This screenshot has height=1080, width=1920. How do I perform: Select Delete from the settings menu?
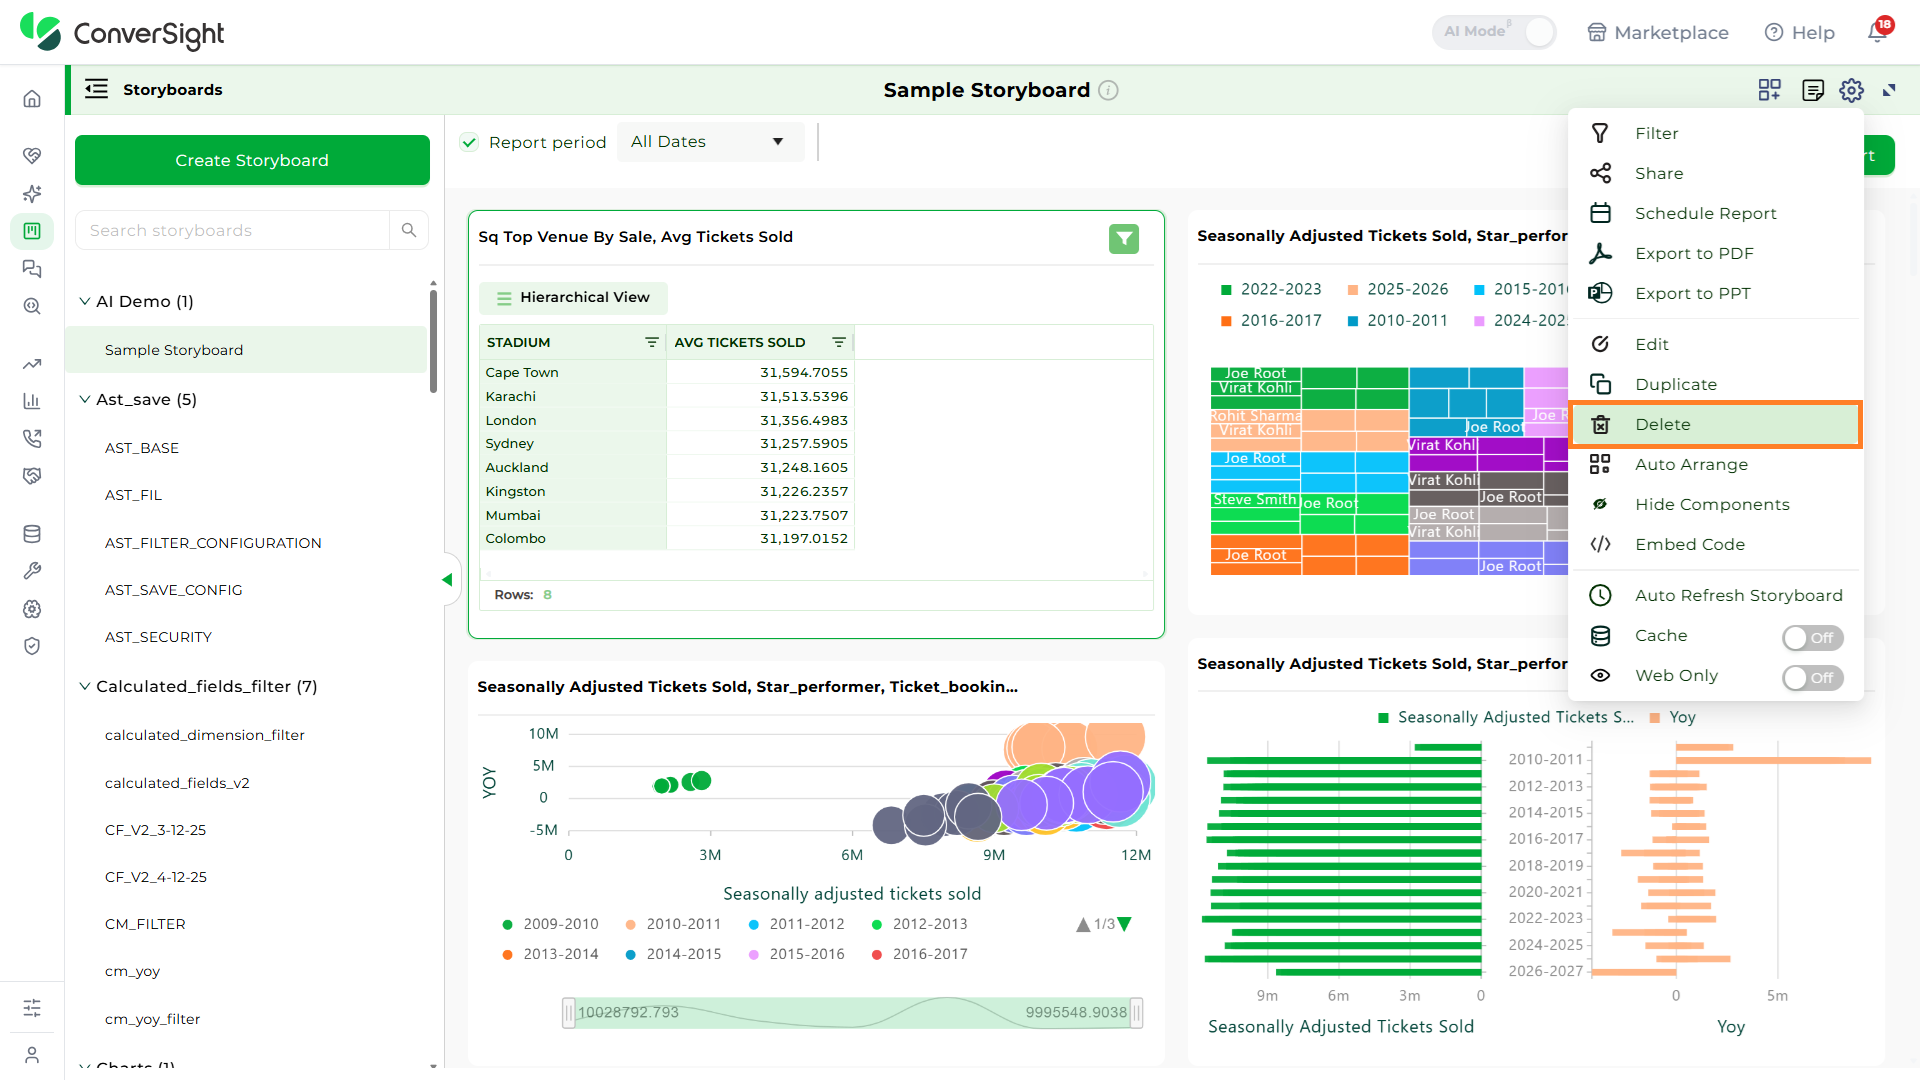click(x=1715, y=424)
